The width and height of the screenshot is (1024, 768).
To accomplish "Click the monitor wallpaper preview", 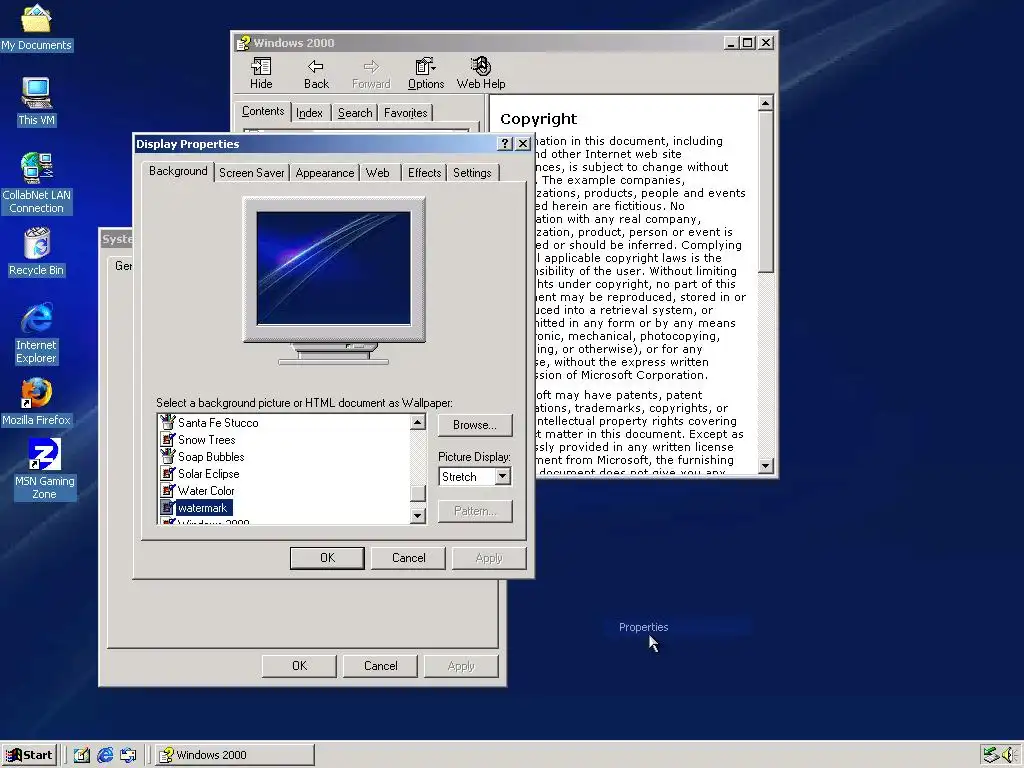I will coord(334,268).
